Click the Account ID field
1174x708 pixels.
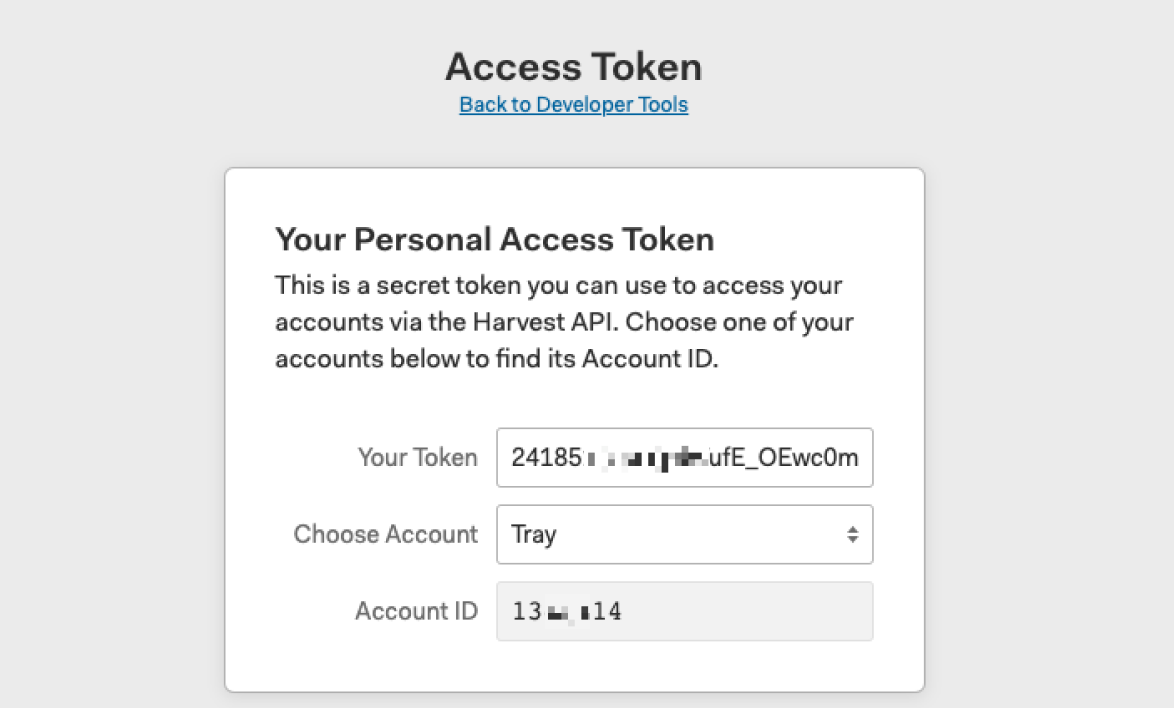point(684,611)
